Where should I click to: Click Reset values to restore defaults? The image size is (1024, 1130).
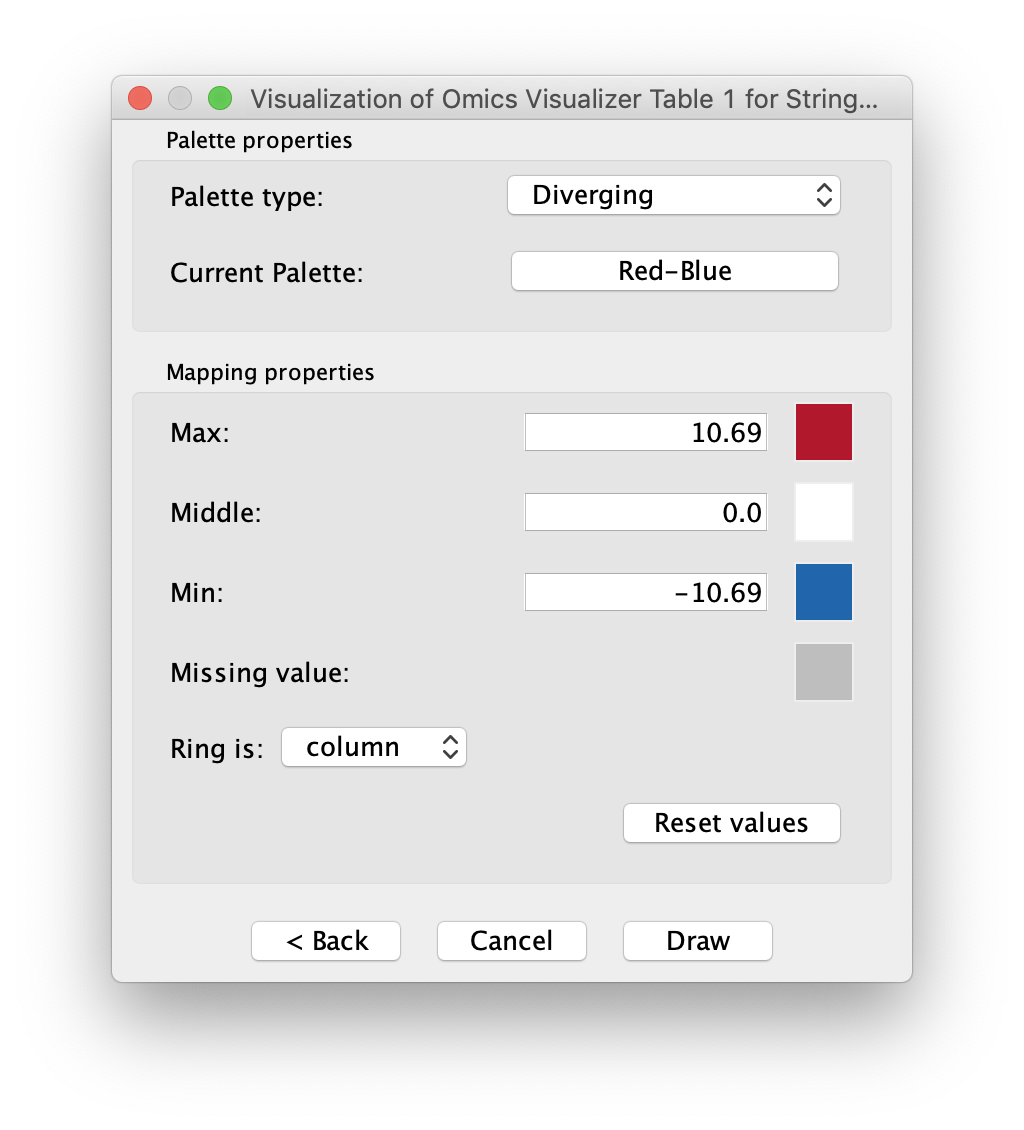(x=731, y=823)
